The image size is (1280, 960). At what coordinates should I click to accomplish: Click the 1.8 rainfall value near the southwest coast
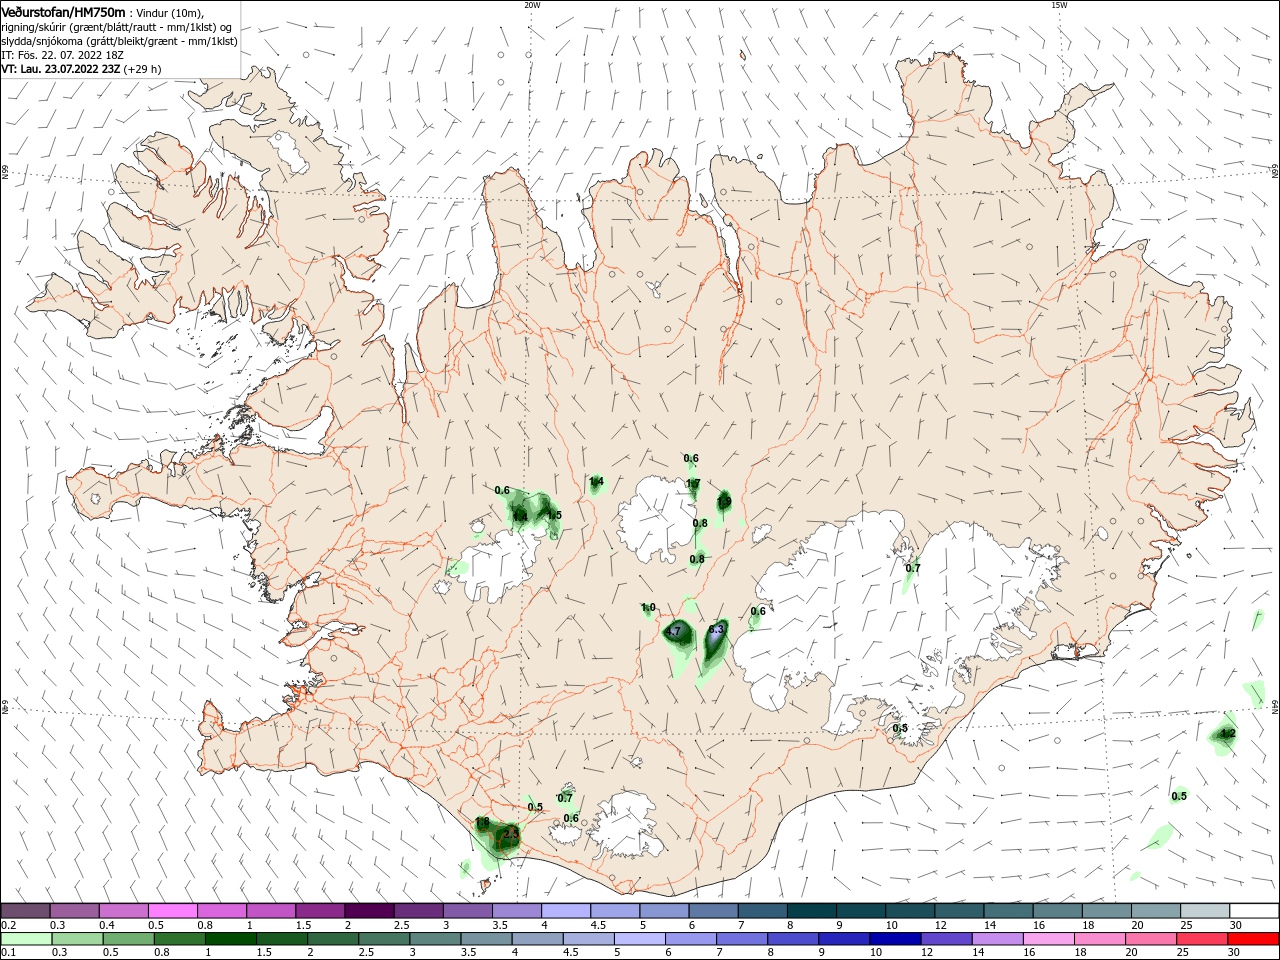482,822
